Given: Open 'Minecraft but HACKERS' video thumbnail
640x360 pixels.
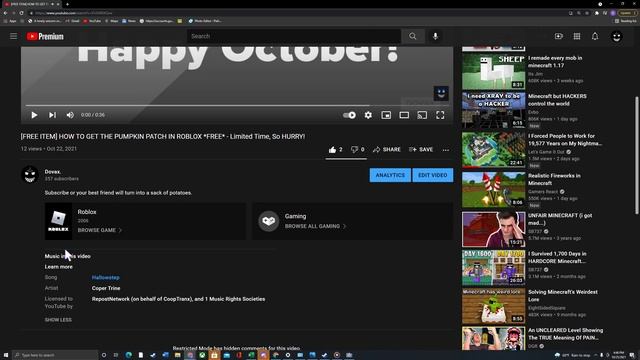Looking at the screenshot, I should tap(493, 110).
